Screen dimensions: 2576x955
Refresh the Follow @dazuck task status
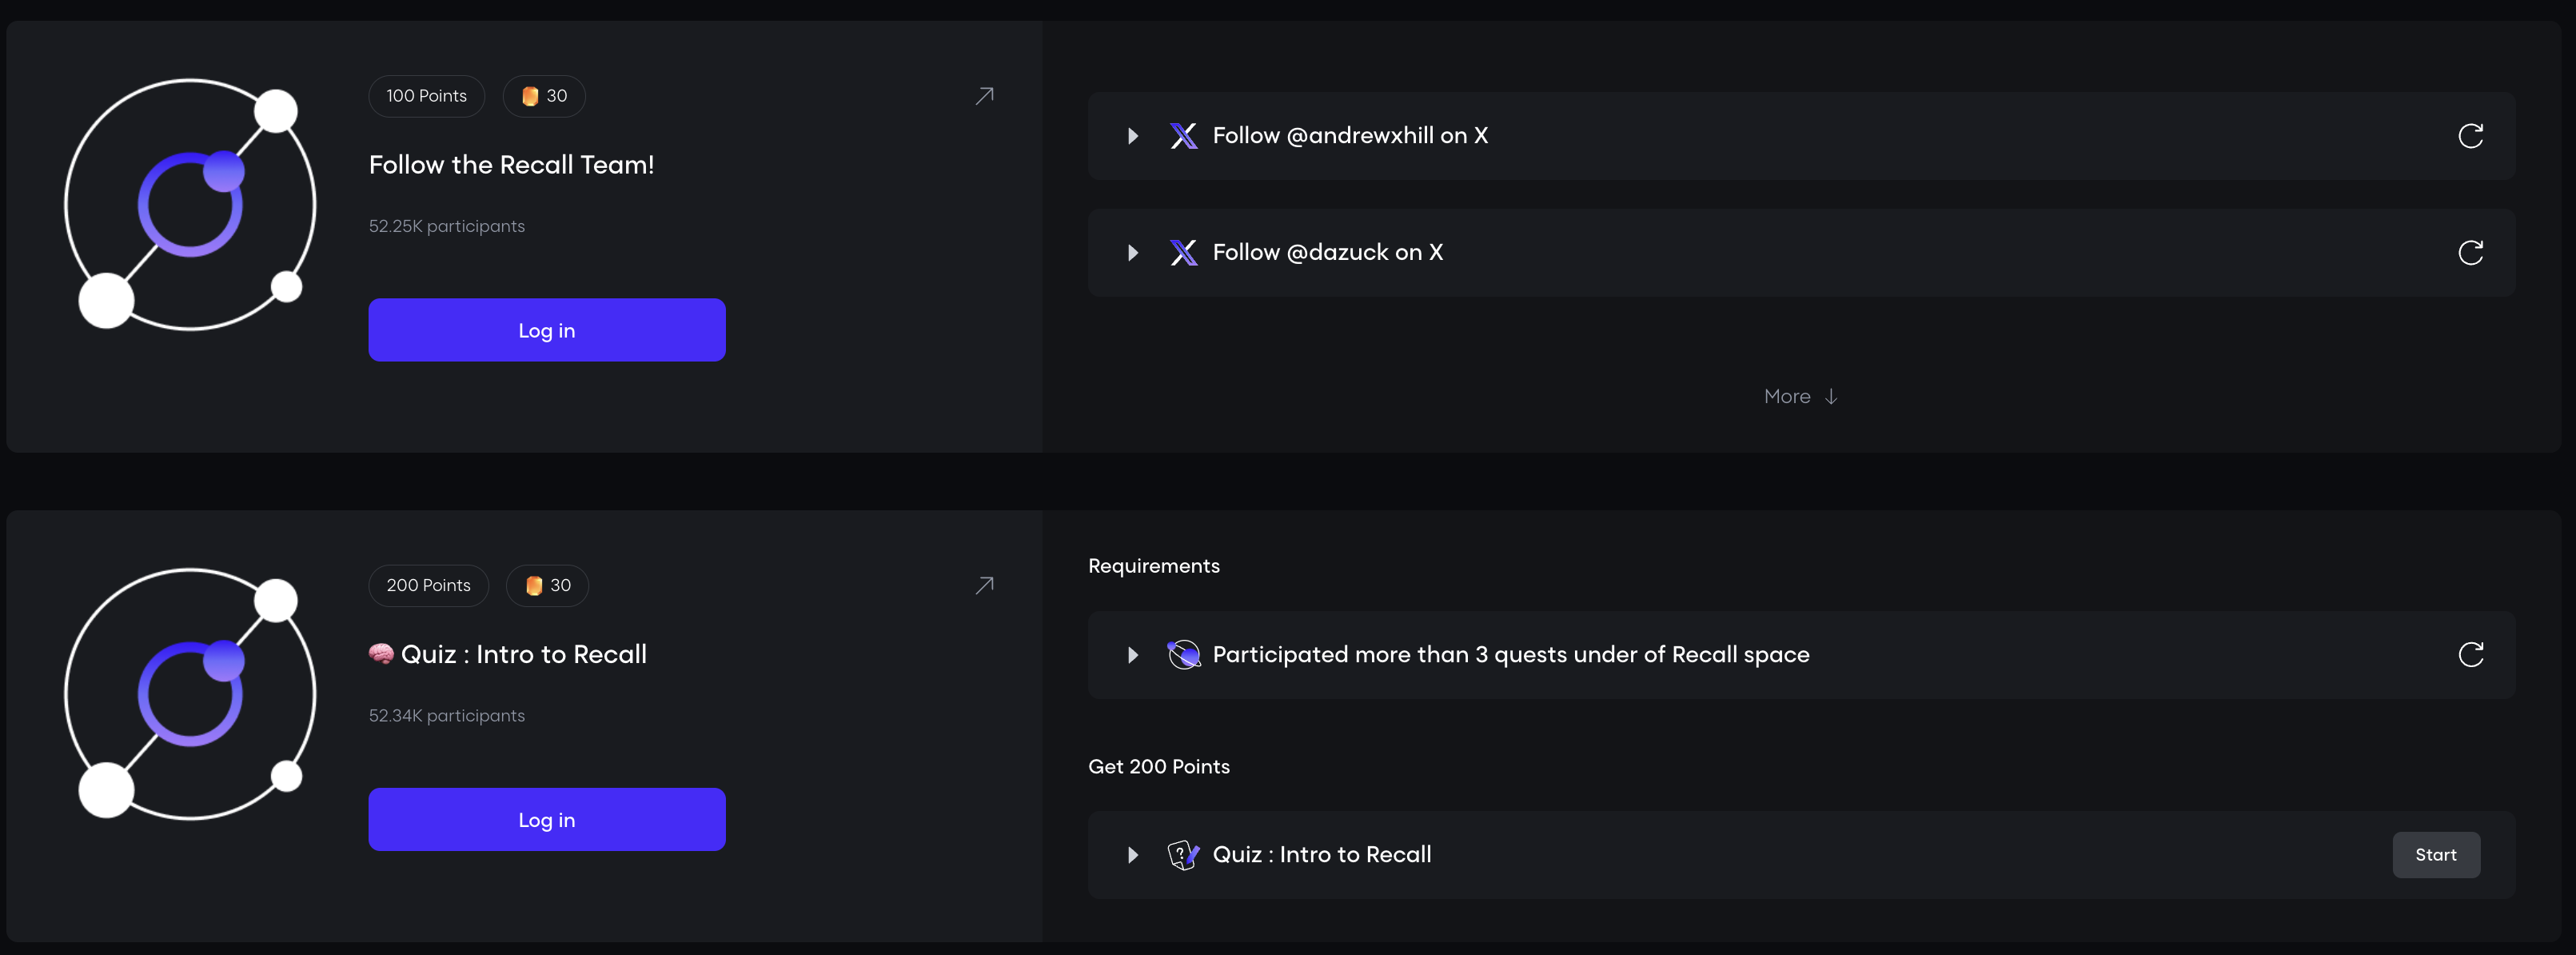pos(2470,253)
